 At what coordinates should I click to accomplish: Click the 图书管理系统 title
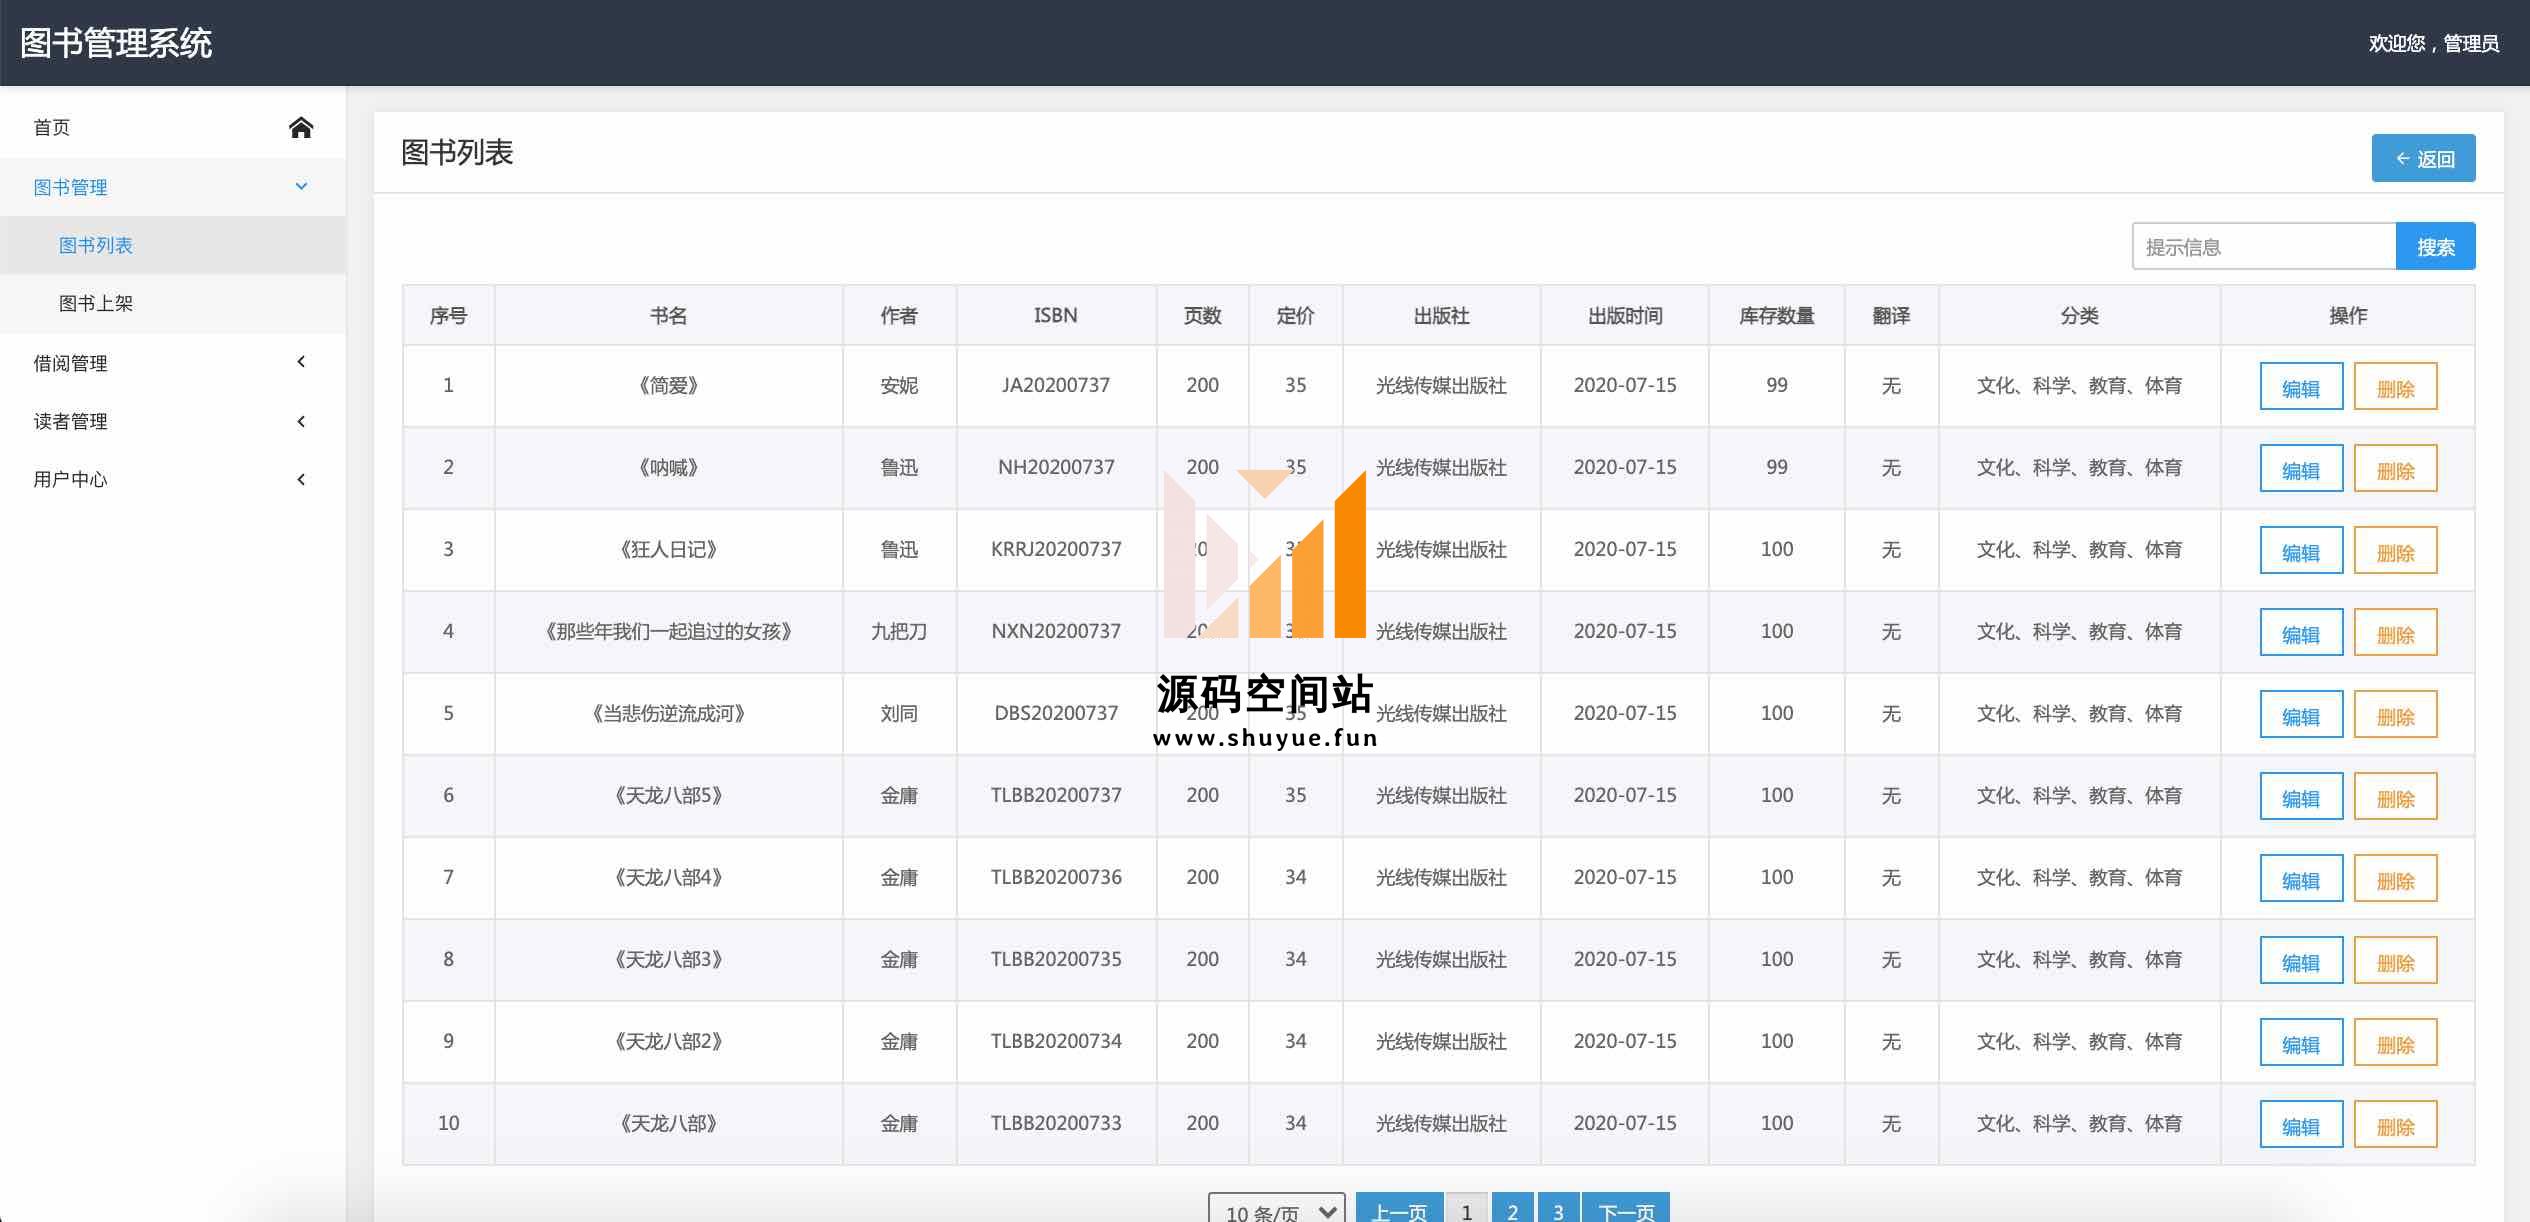tap(116, 43)
